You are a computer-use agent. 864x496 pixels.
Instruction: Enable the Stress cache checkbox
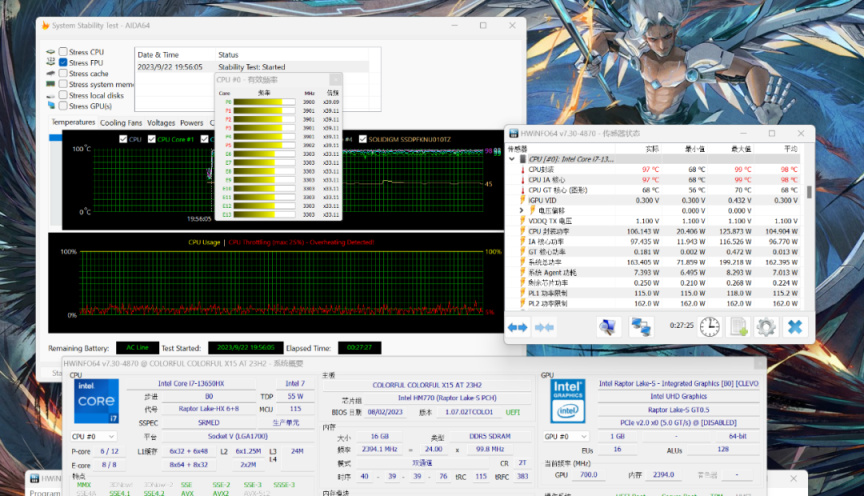click(x=63, y=73)
